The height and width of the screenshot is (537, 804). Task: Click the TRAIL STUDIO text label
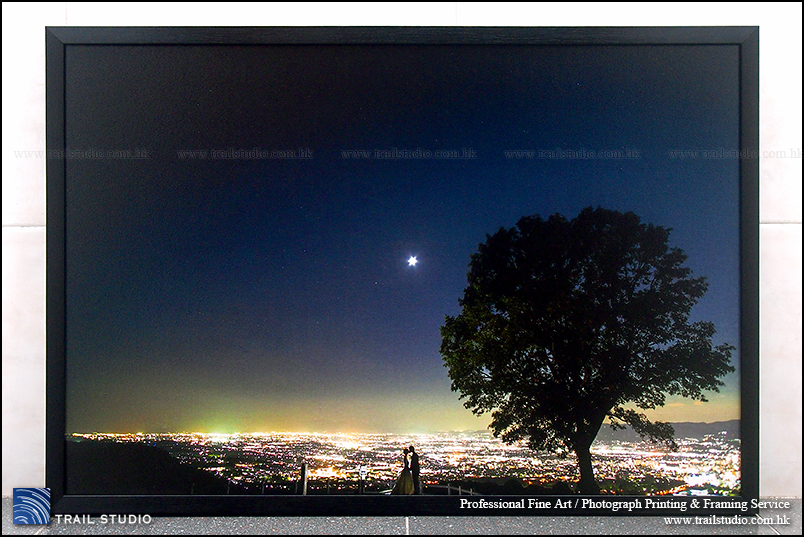pyautogui.click(x=103, y=519)
